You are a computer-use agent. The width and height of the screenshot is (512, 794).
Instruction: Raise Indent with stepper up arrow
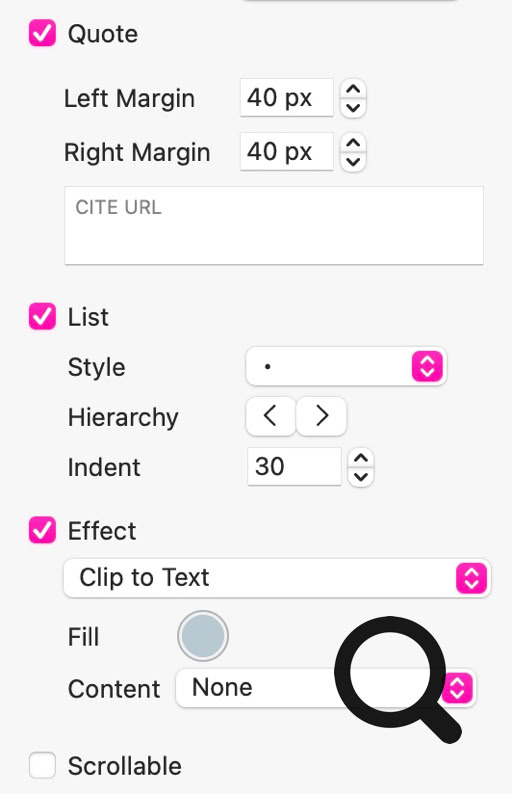point(361,458)
